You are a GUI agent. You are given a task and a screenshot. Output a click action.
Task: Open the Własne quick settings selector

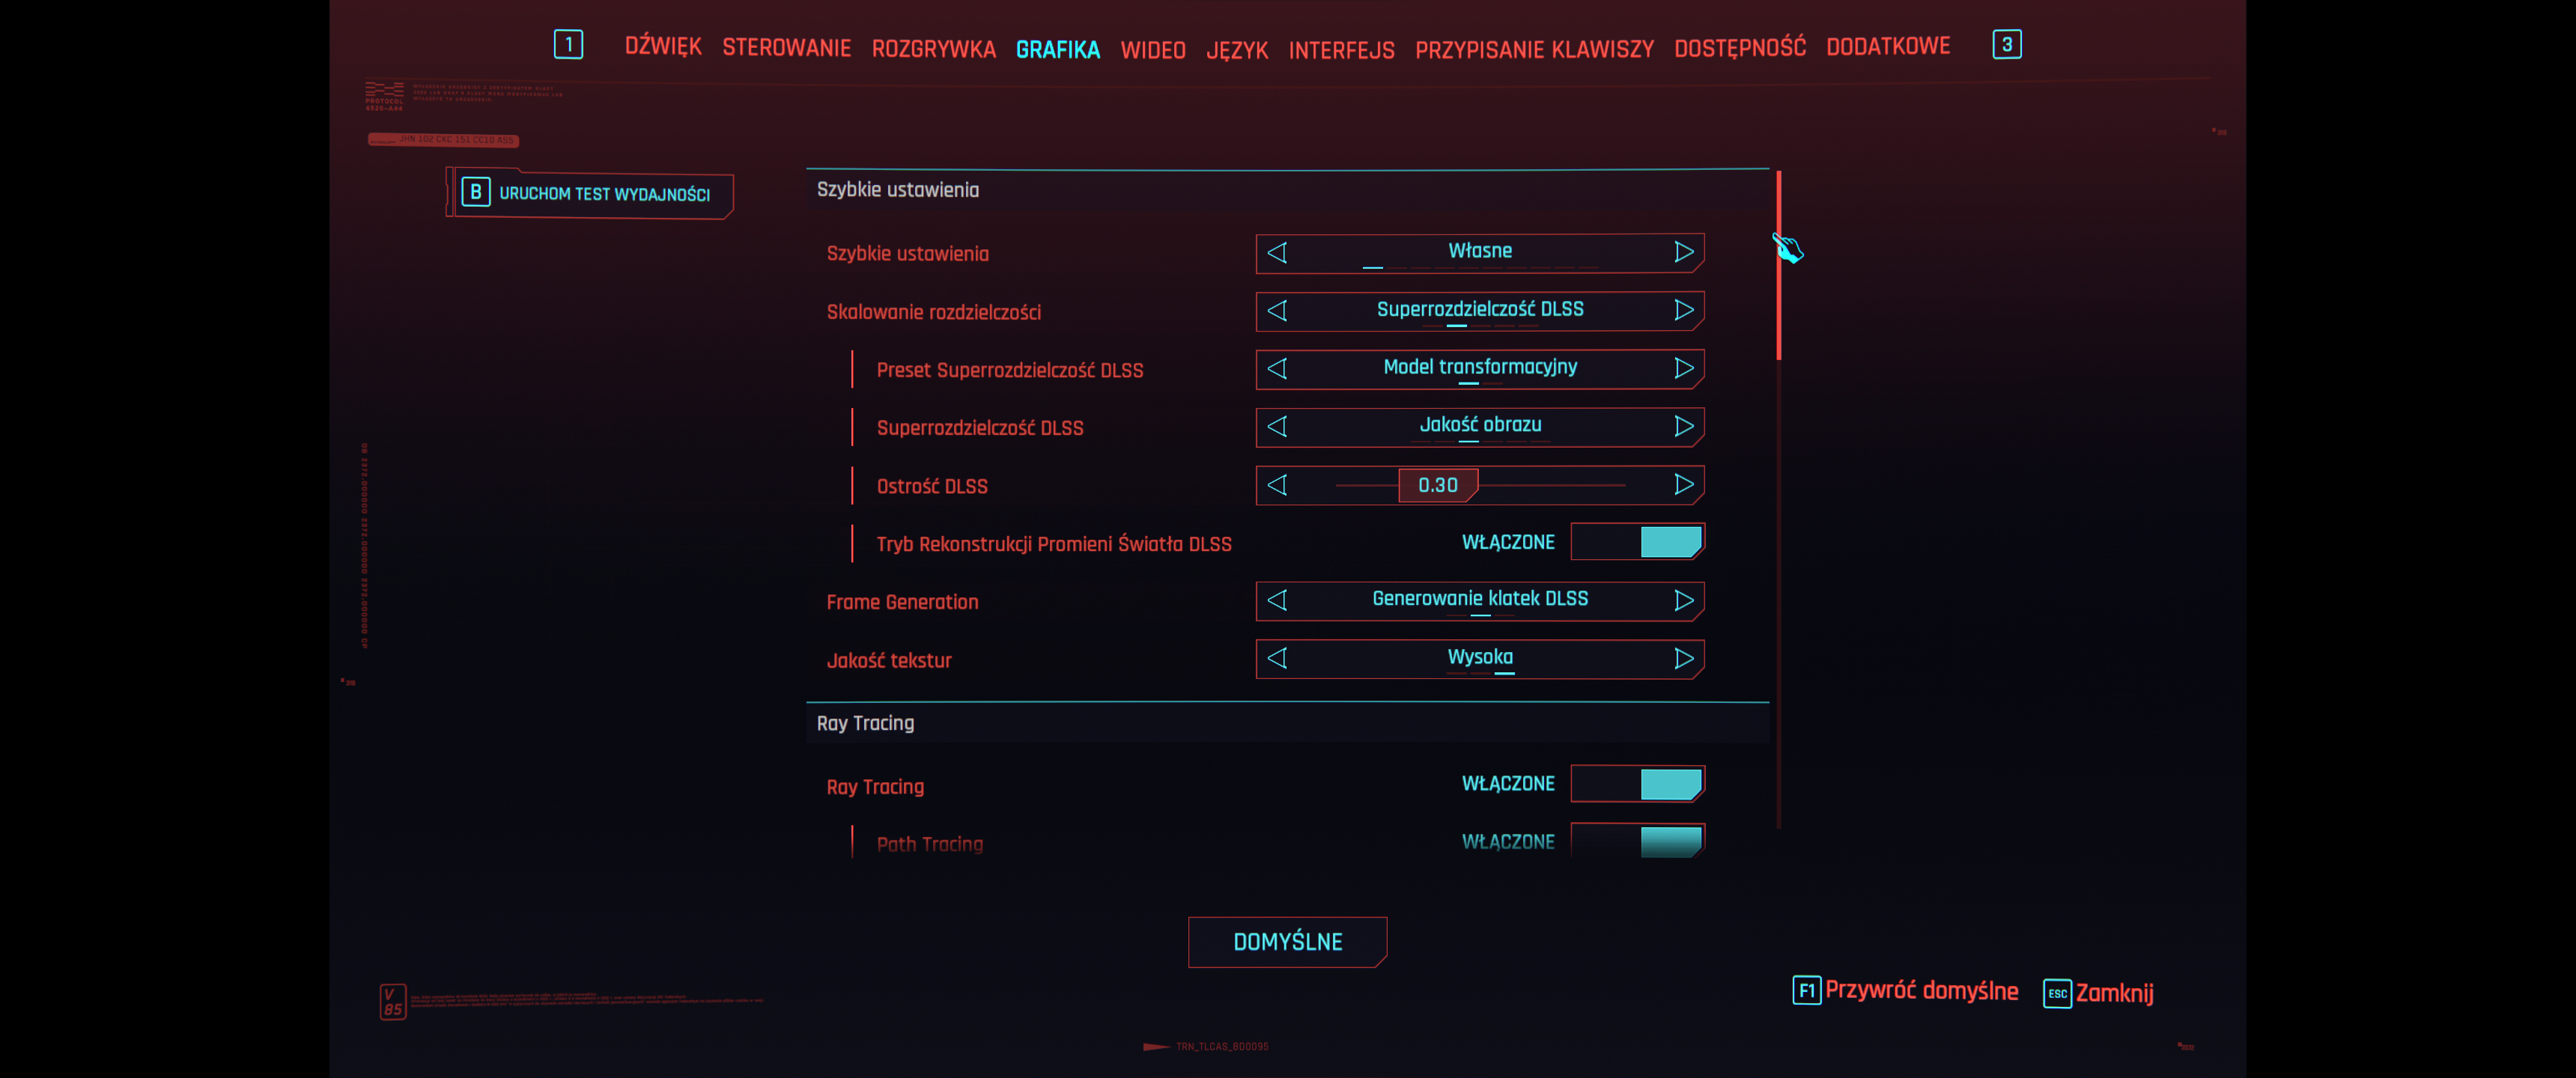click(x=1479, y=252)
